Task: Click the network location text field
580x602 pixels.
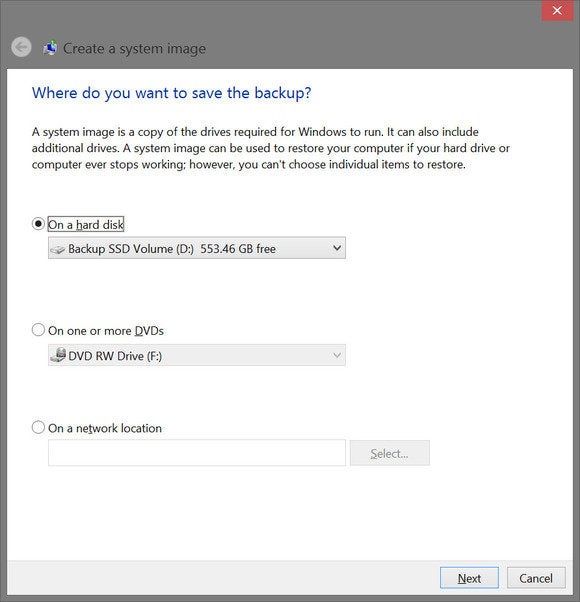Action: tap(197, 453)
